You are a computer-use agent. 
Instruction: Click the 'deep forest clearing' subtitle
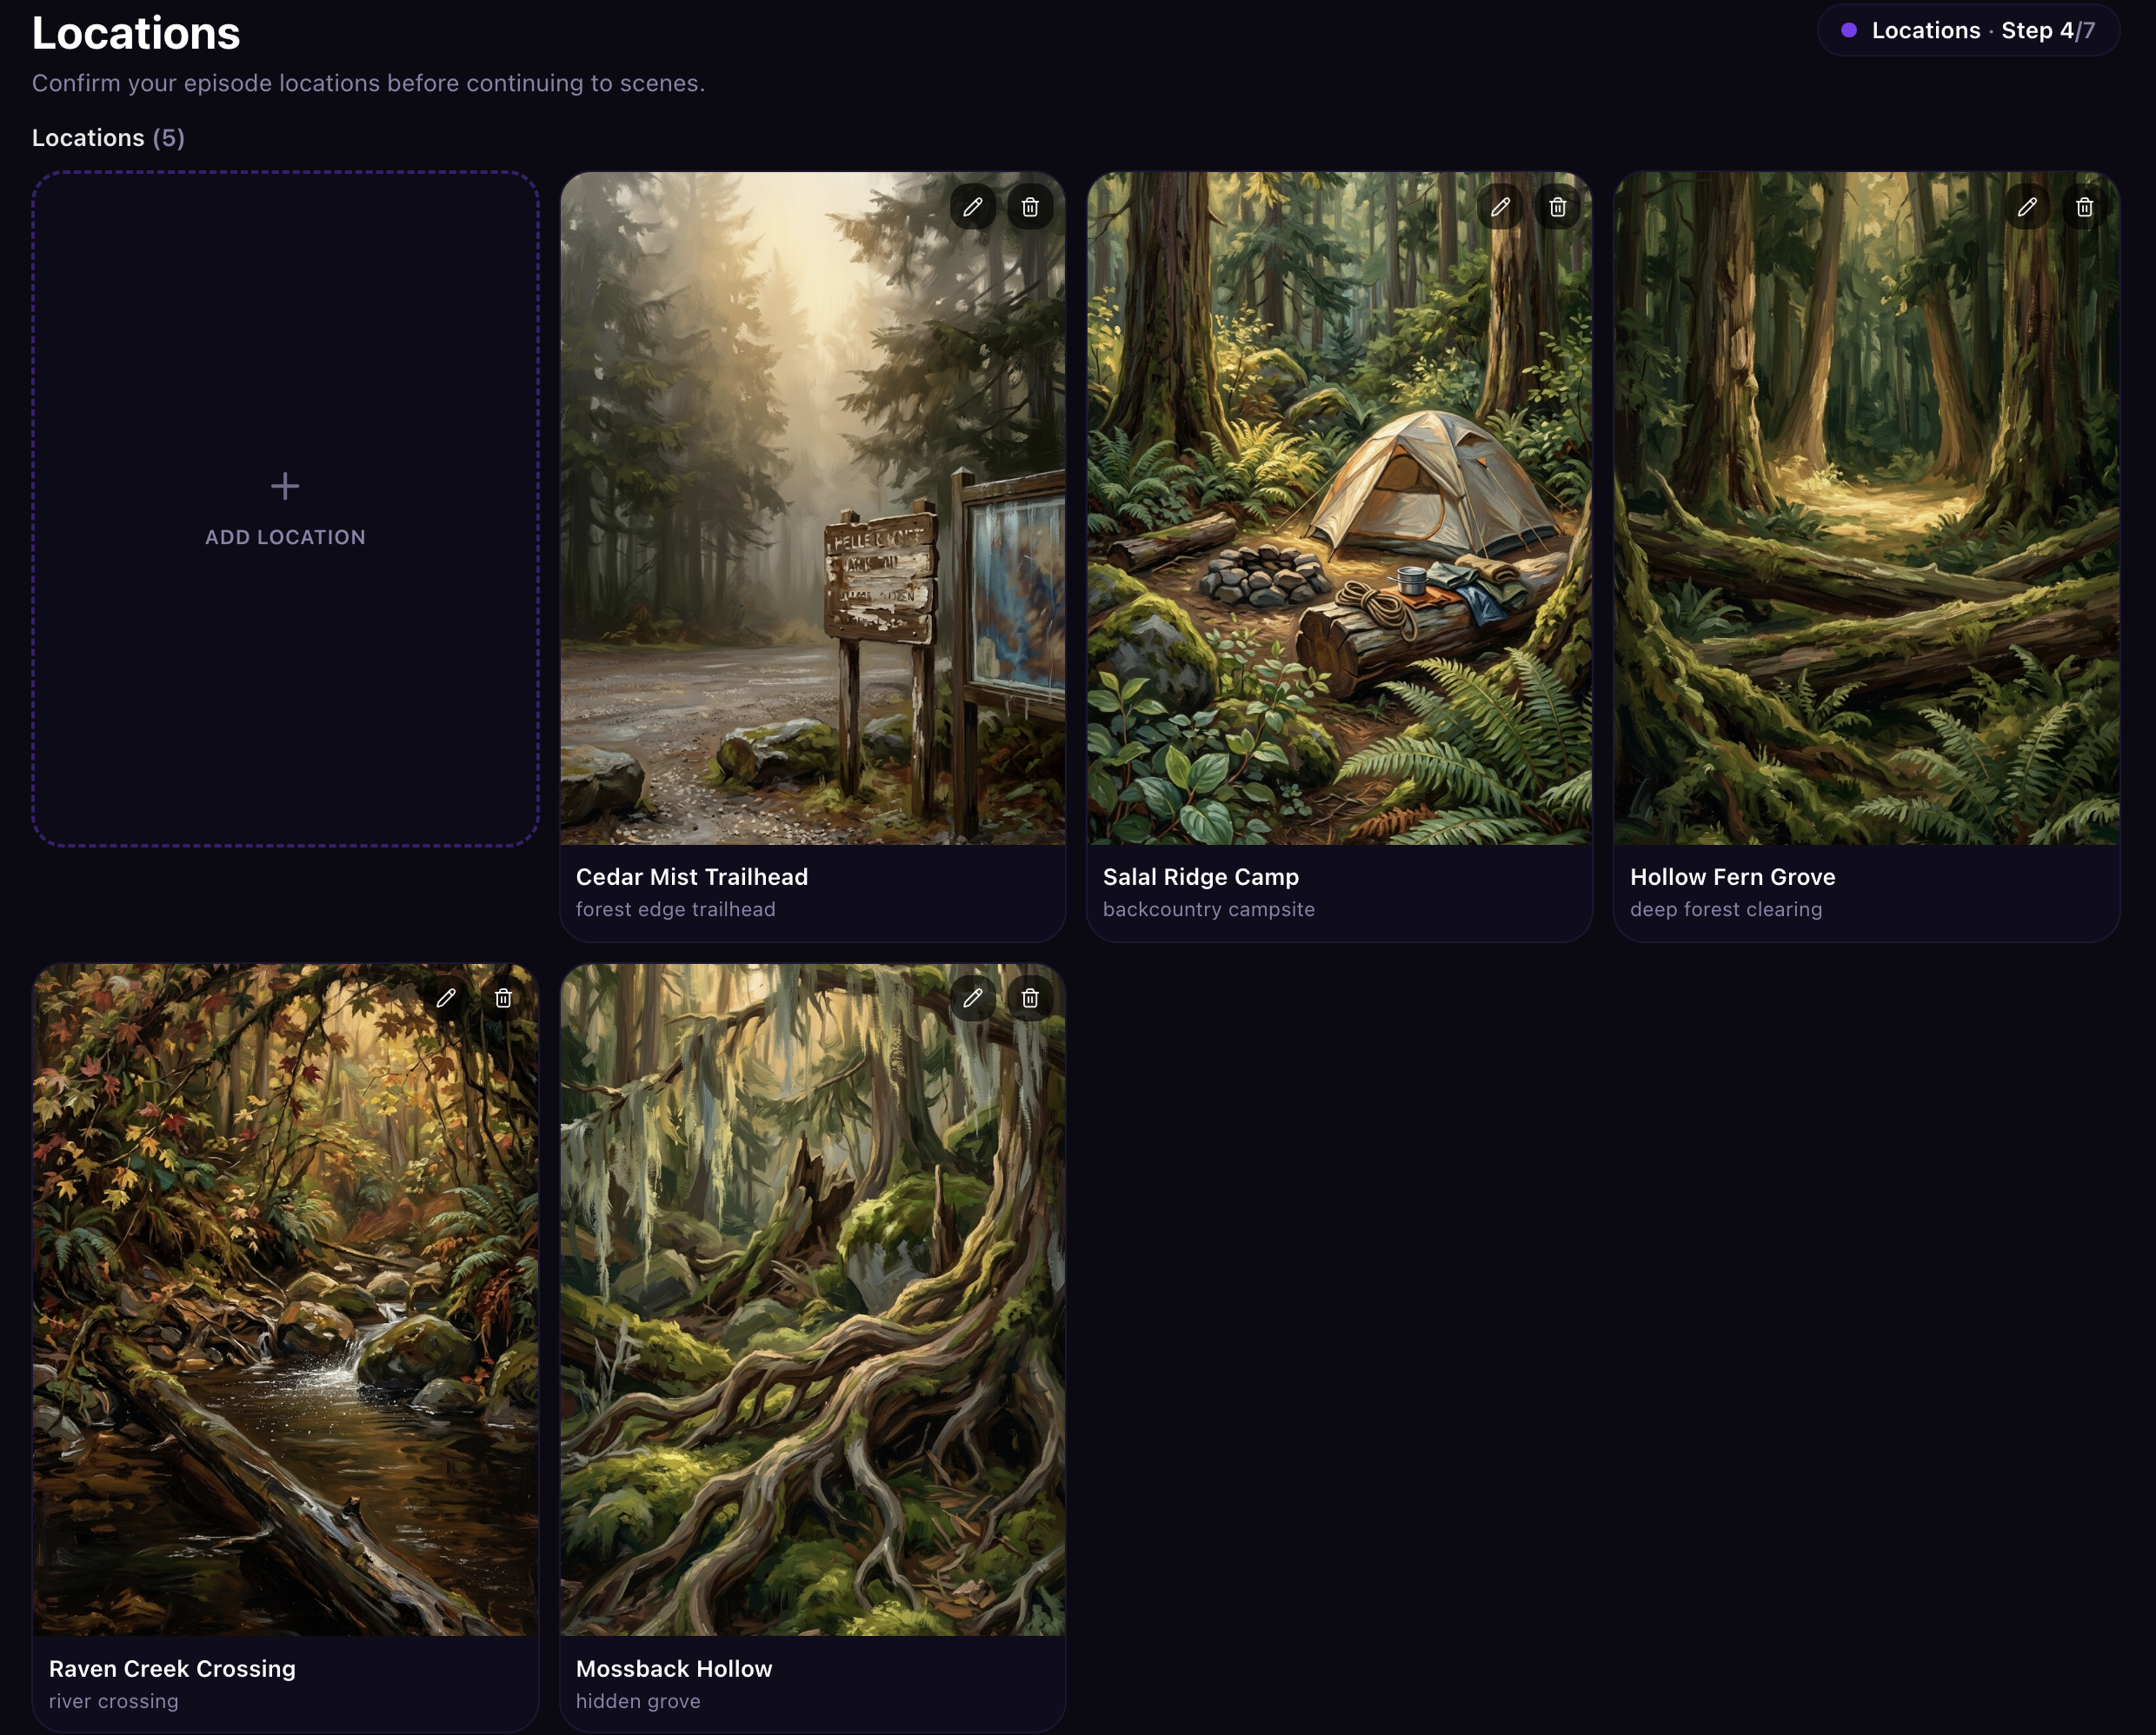[1726, 909]
